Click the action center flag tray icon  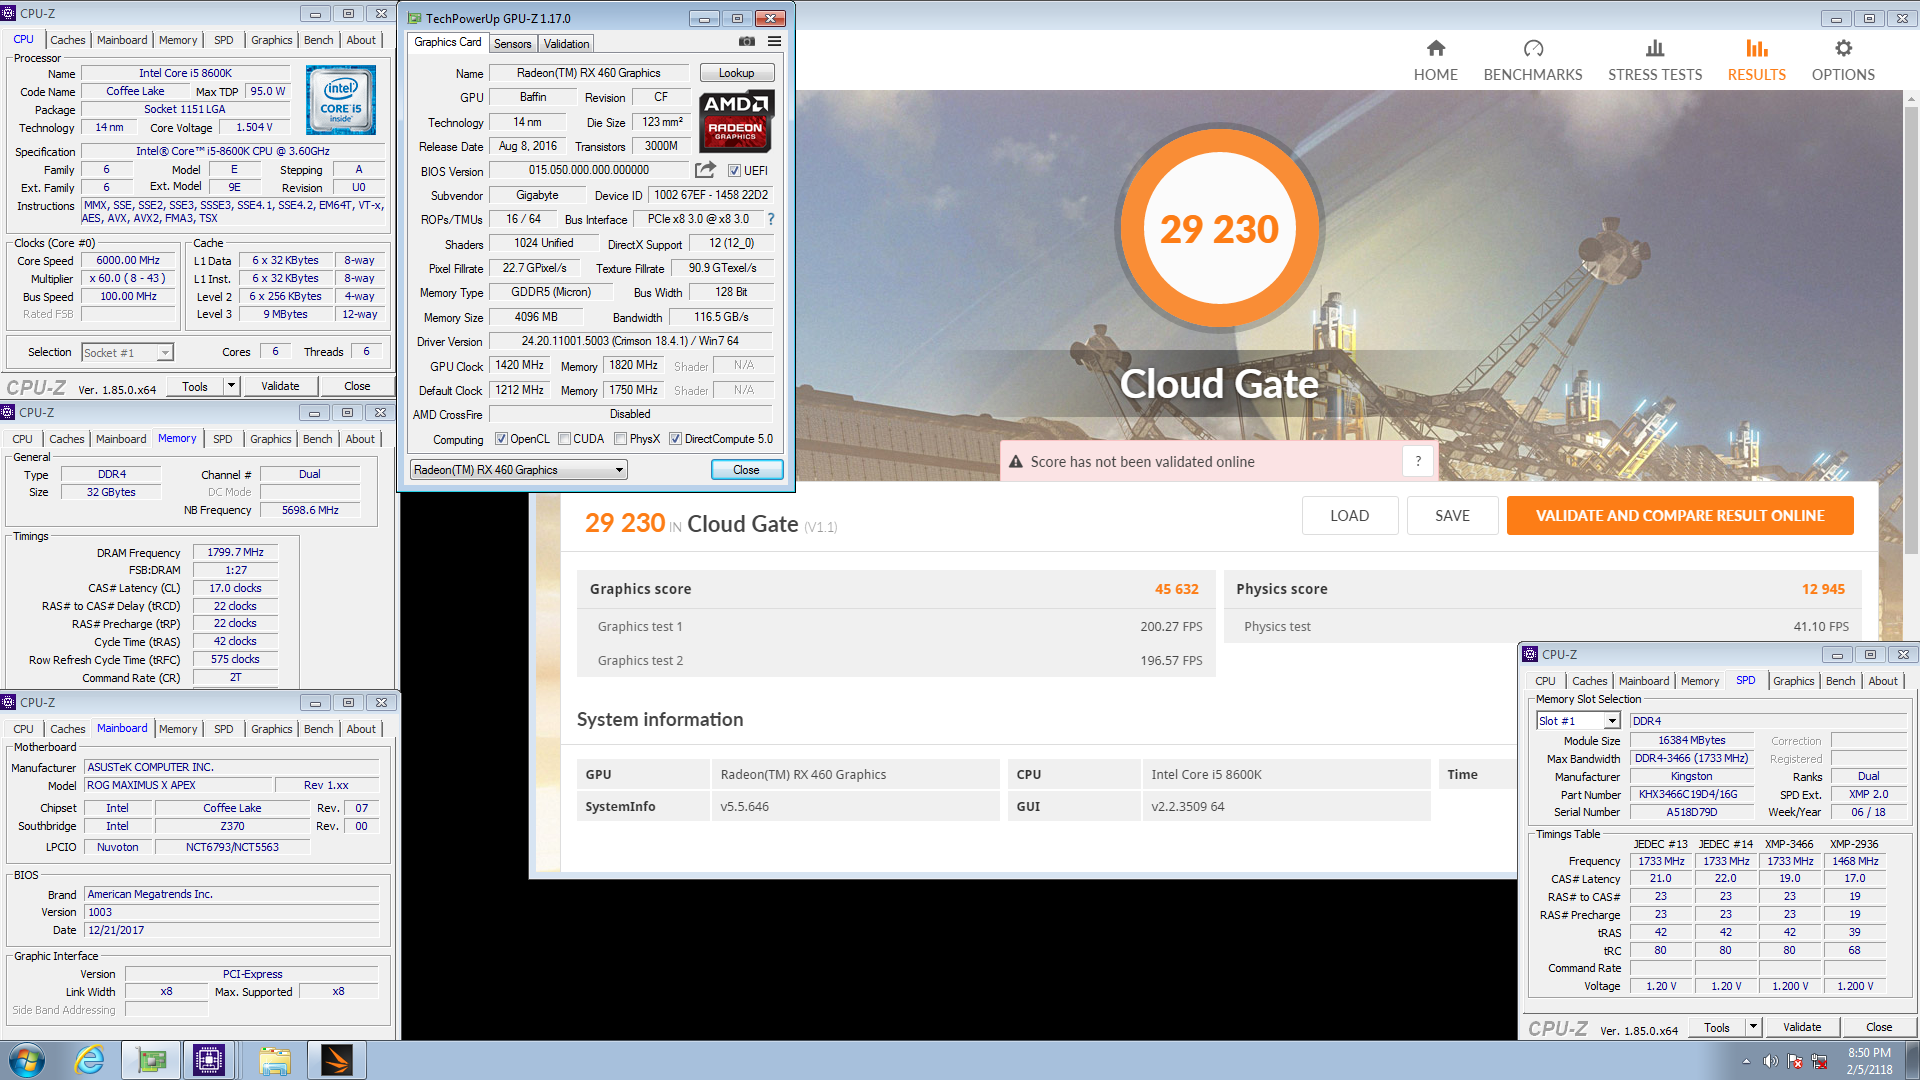(1795, 1061)
